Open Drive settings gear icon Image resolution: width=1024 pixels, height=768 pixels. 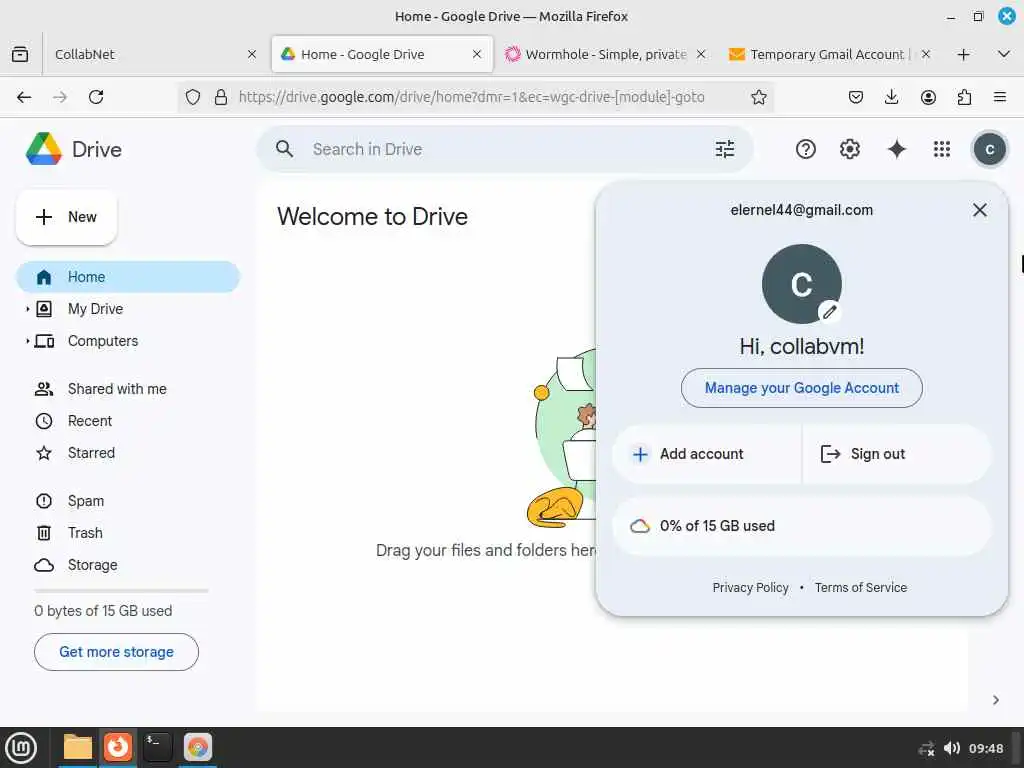(849, 150)
